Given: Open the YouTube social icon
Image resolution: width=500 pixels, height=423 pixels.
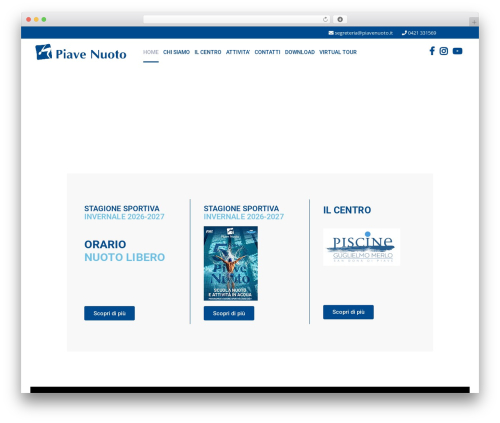Looking at the screenshot, I should [457, 51].
